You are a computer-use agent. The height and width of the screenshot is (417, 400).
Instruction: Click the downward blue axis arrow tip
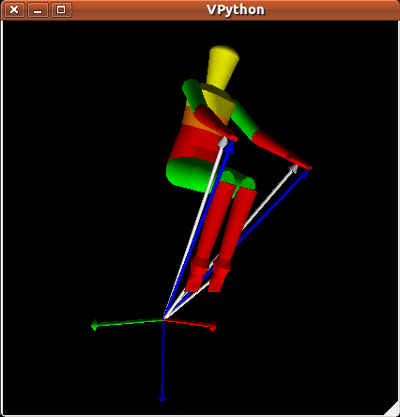162,398
